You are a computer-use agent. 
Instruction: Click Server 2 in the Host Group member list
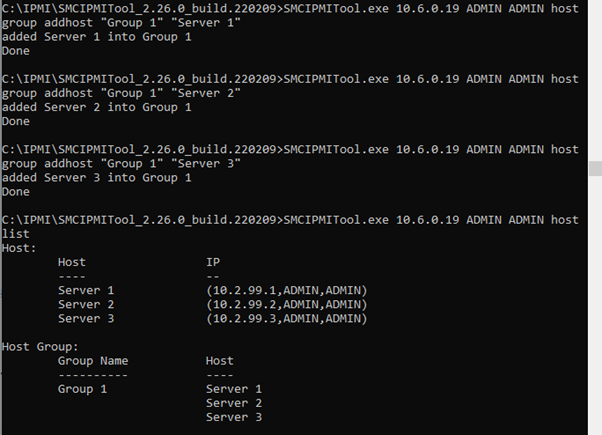coord(234,402)
